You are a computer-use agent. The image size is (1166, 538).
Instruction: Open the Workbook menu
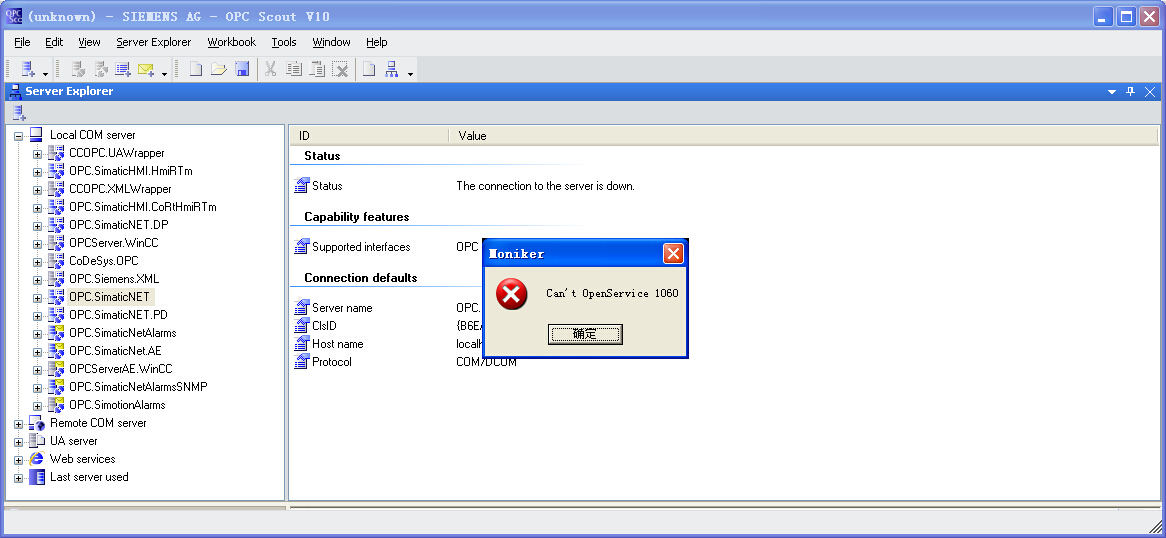[x=231, y=42]
